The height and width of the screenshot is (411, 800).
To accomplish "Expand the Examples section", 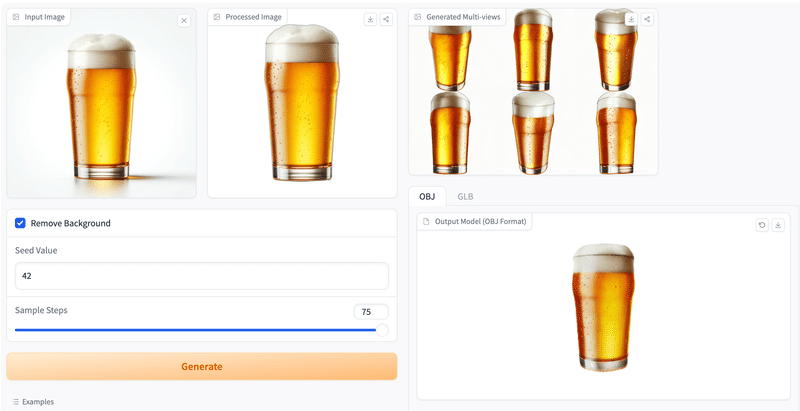I will click(38, 401).
